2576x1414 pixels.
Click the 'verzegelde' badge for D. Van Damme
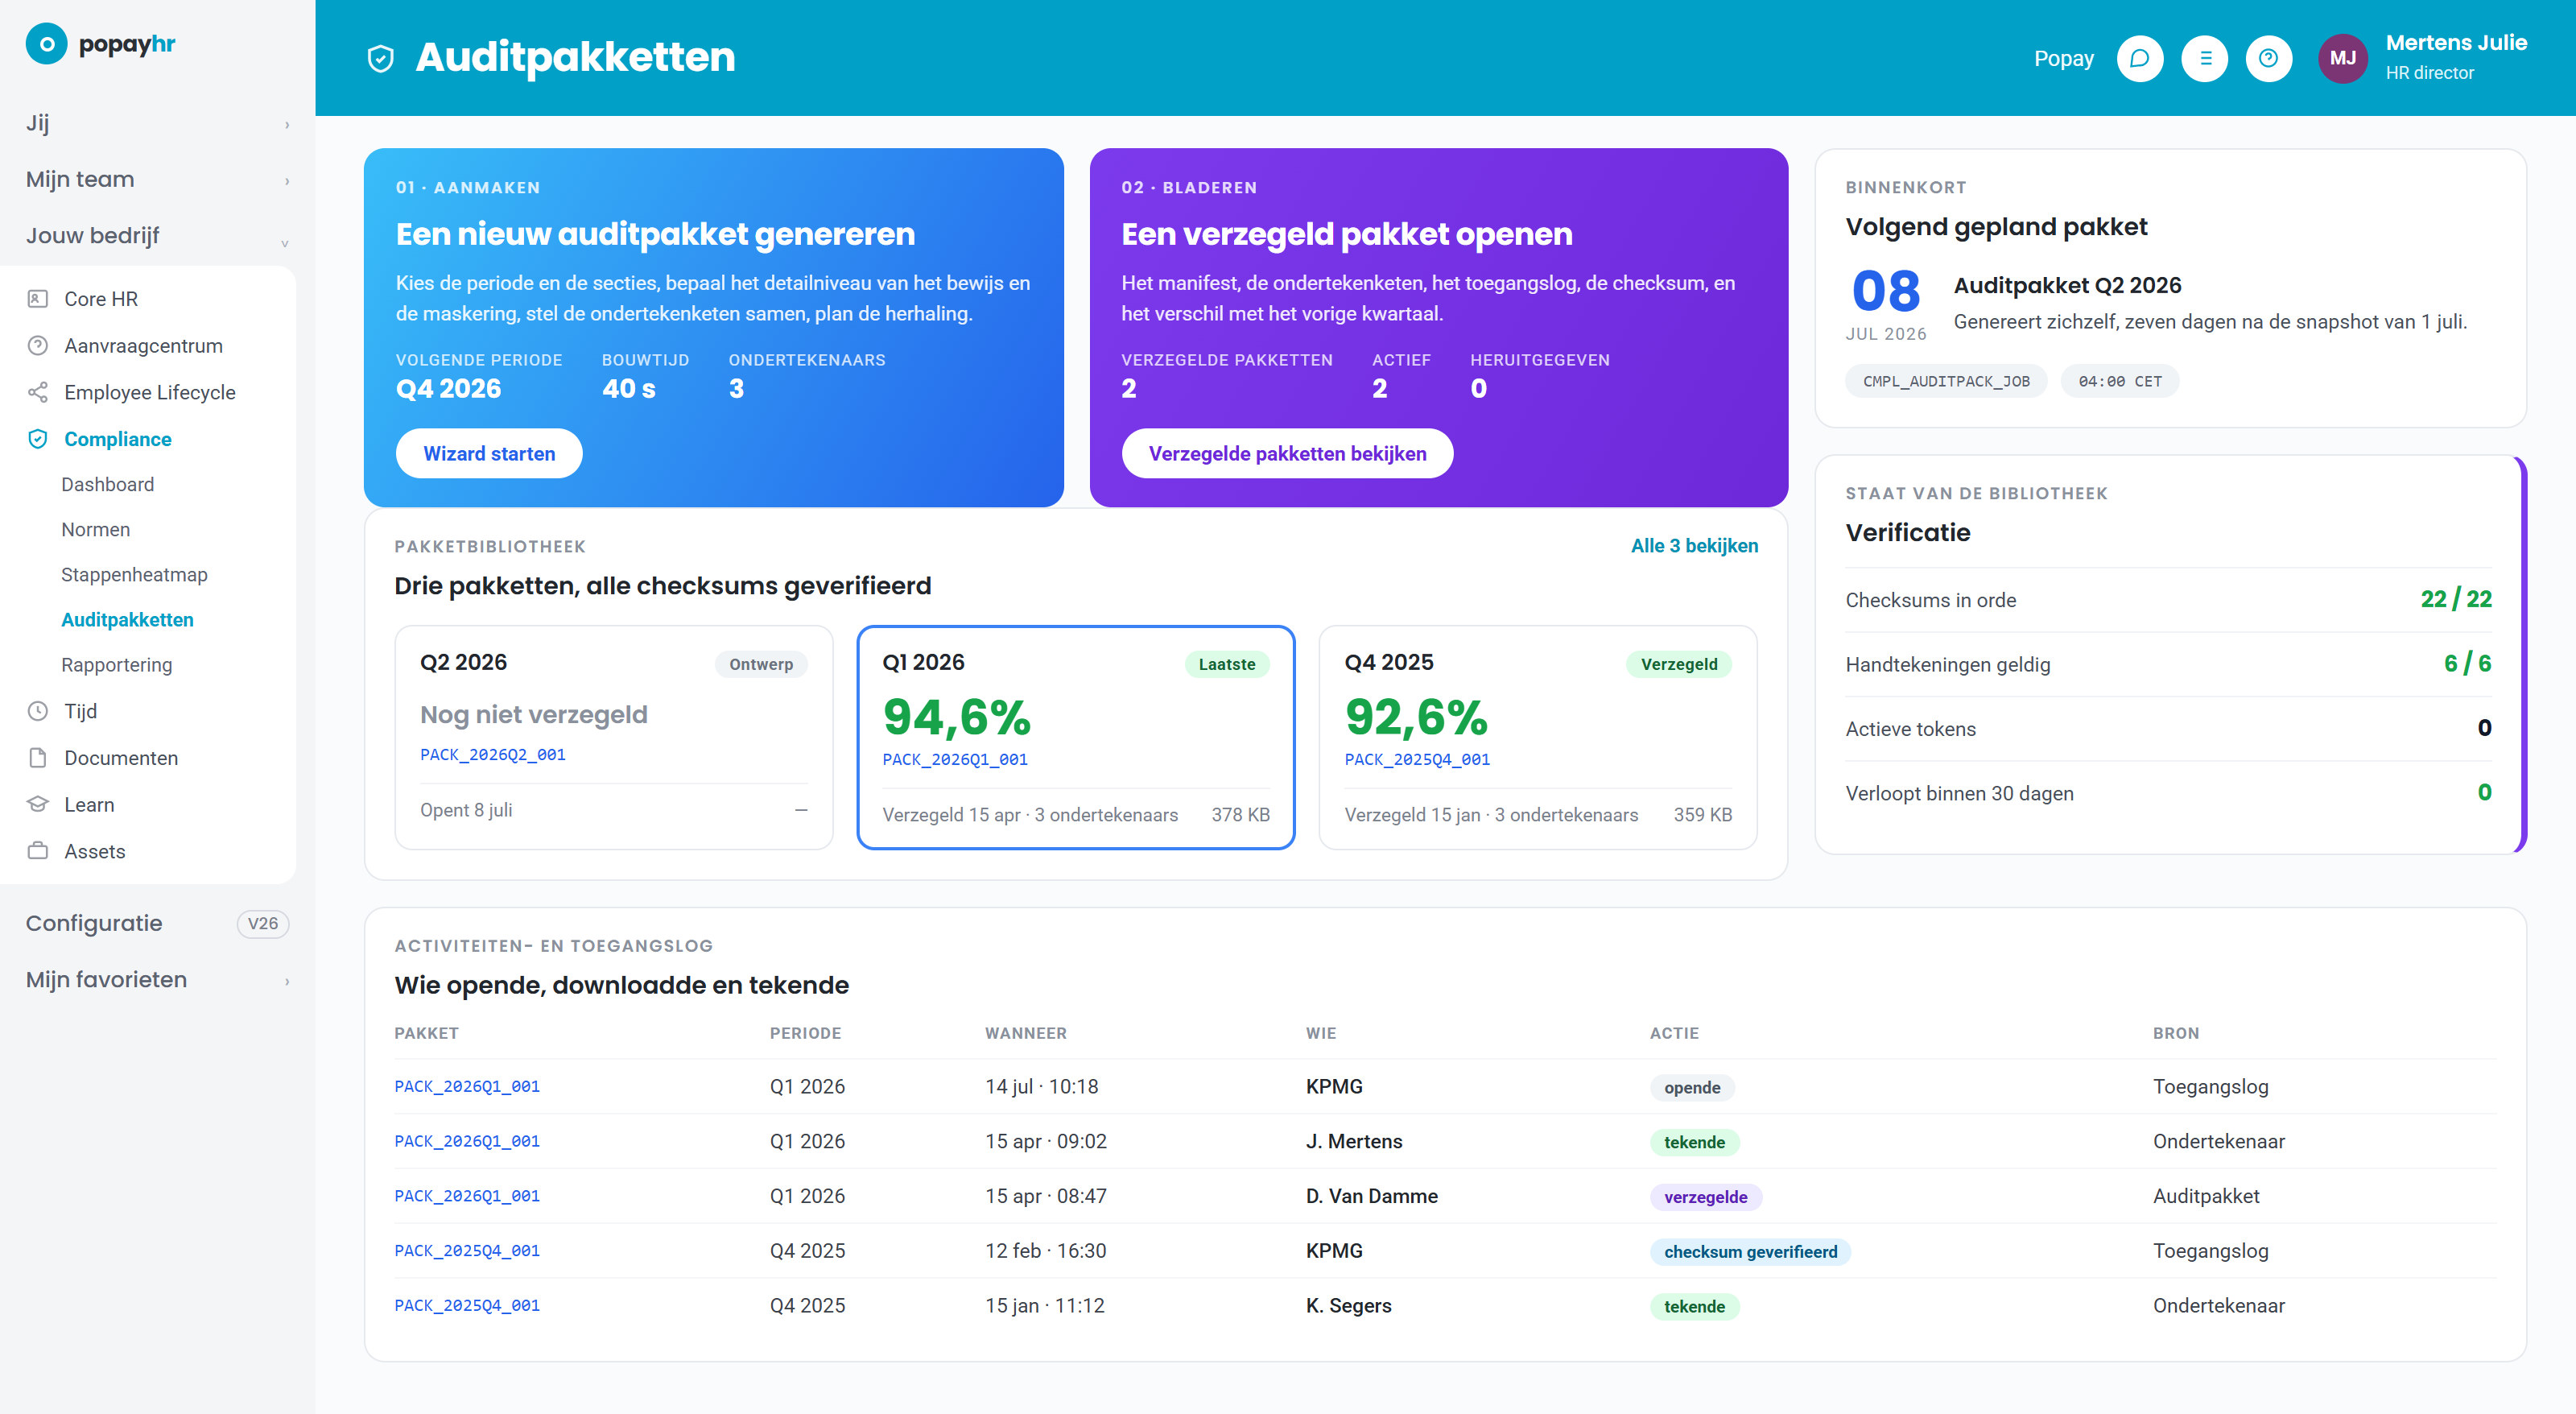point(1705,1197)
